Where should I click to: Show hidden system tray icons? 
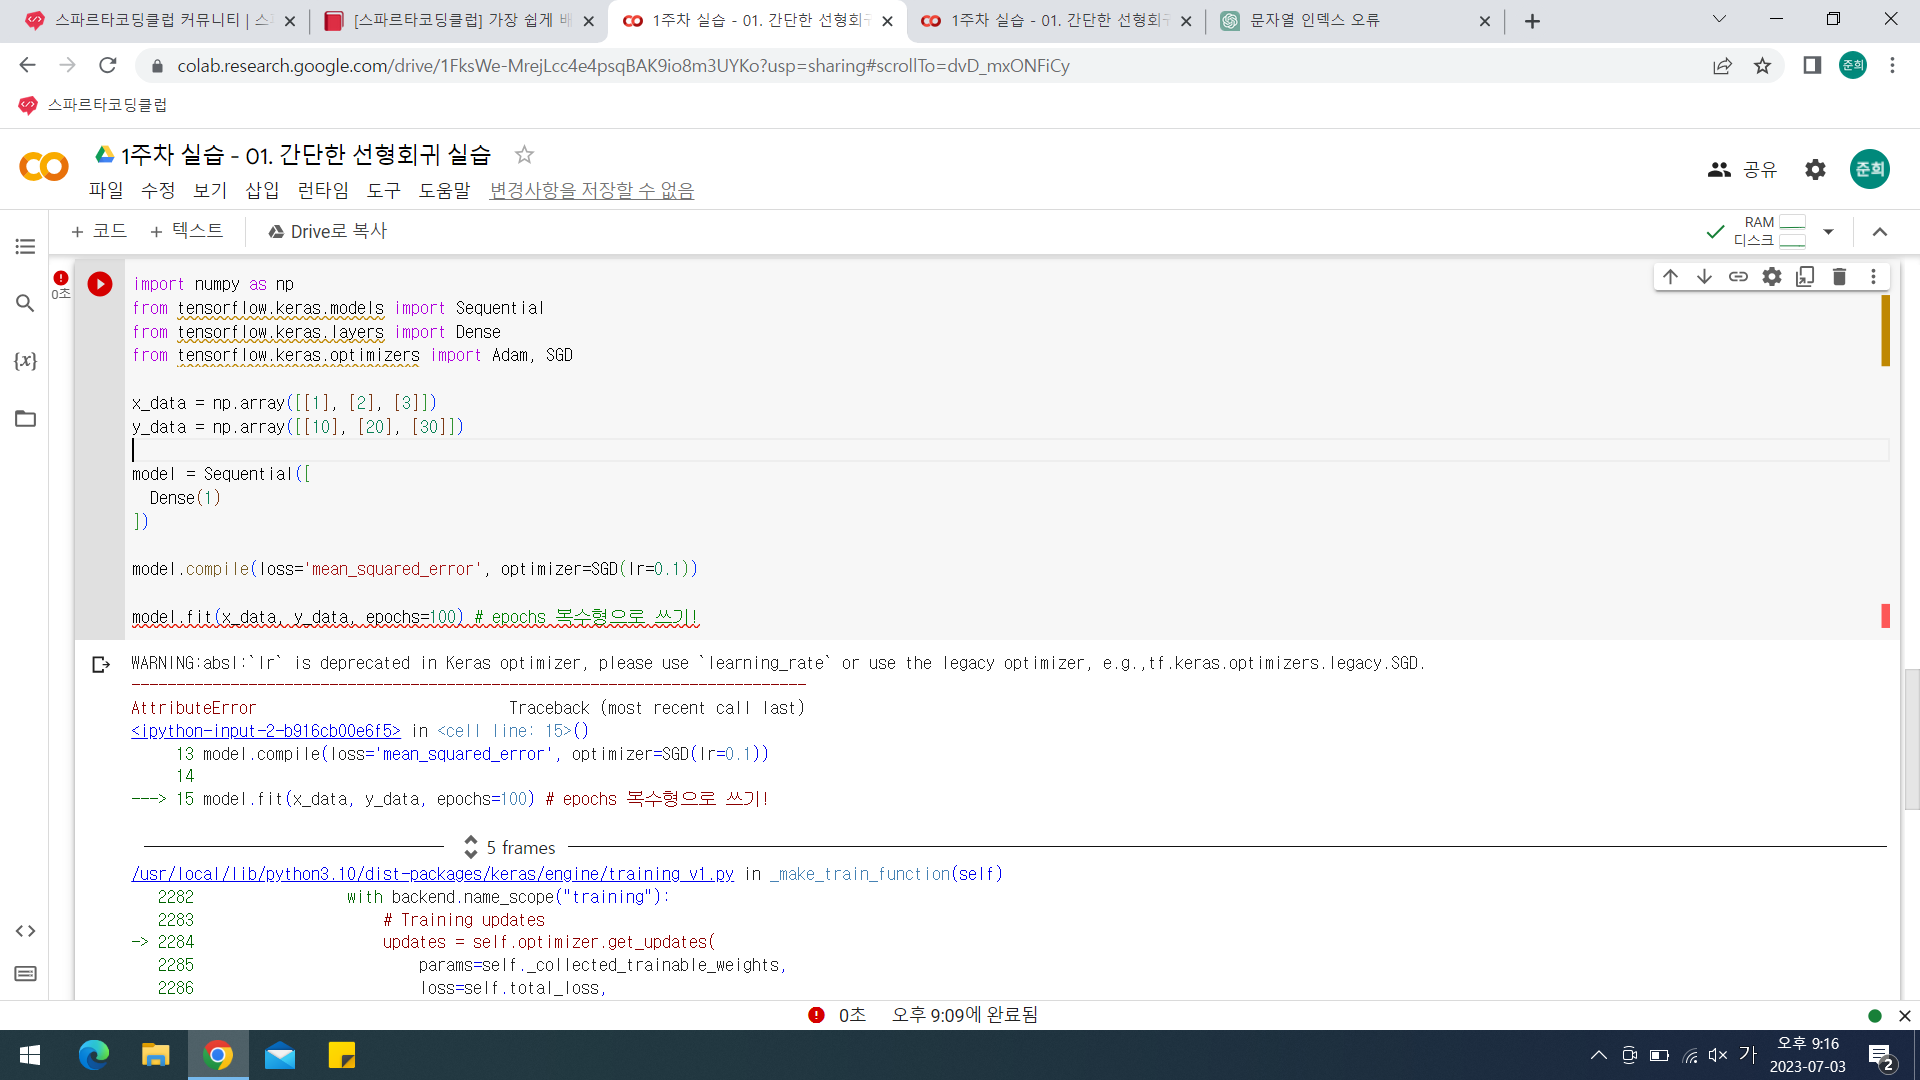point(1598,1055)
